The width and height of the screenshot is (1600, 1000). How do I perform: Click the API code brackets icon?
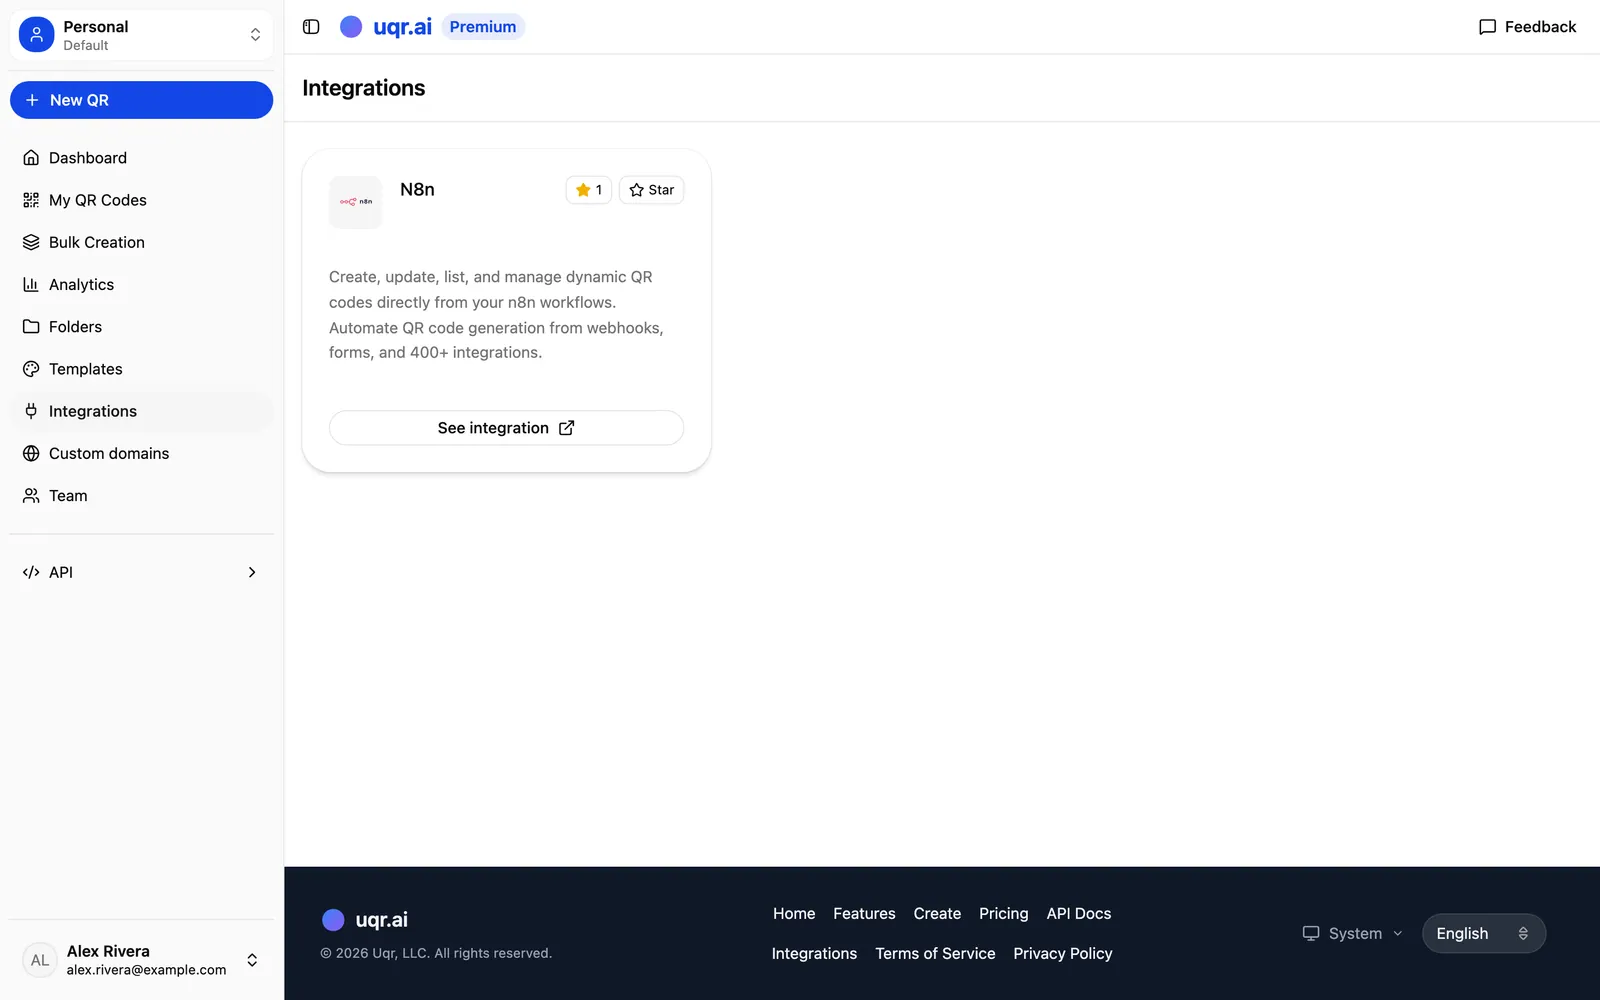coord(31,572)
